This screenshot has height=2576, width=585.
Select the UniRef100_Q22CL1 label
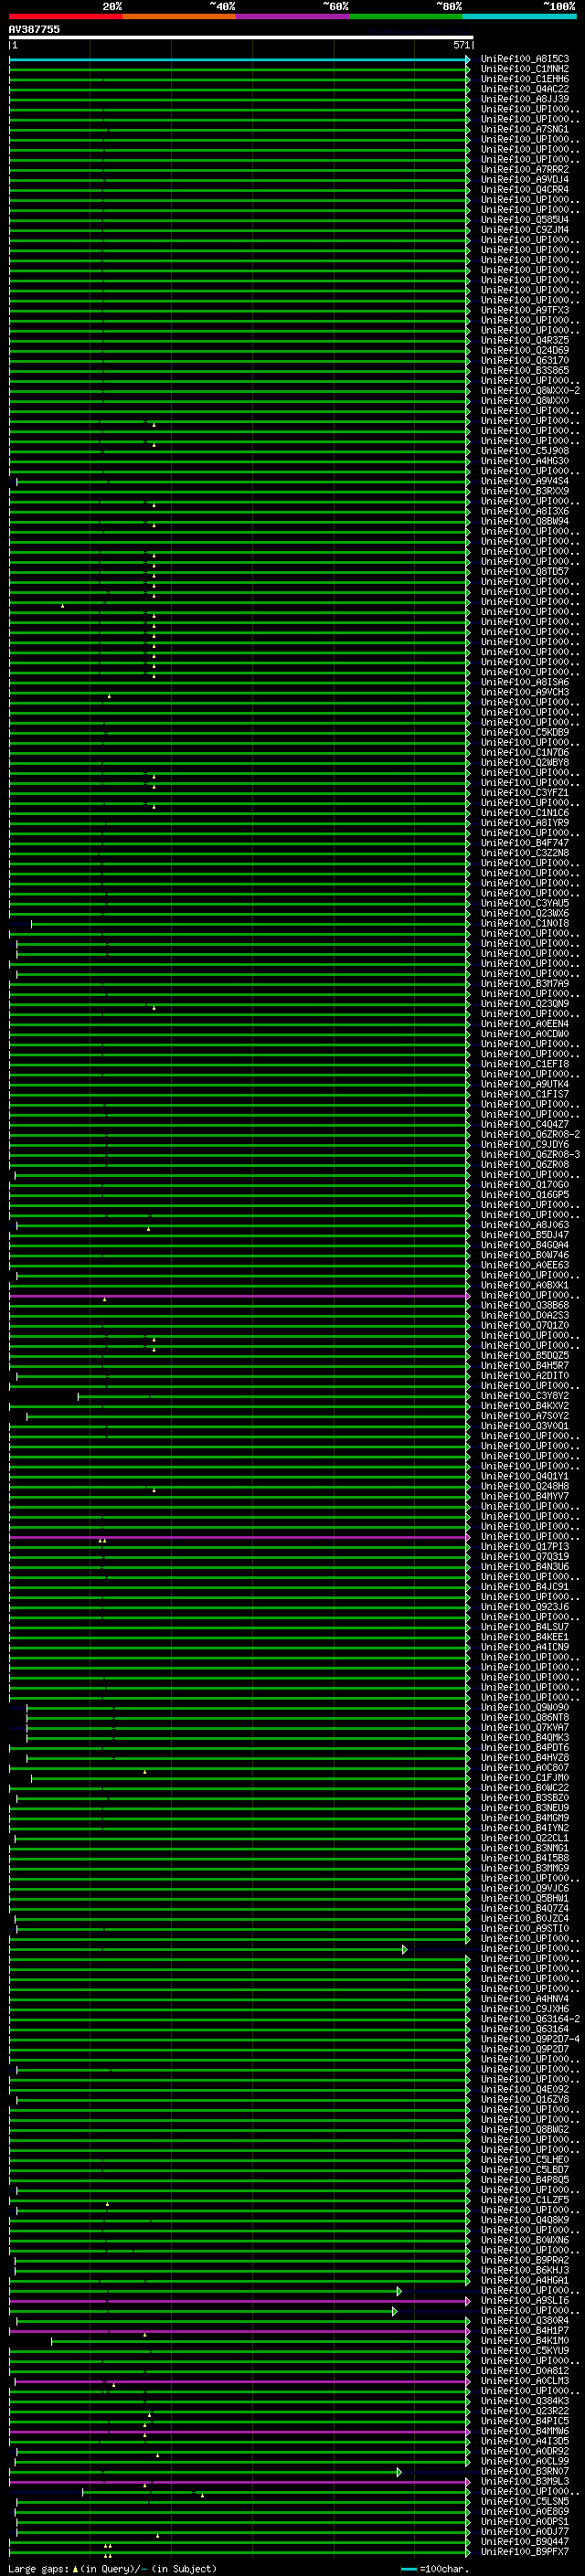tap(525, 1838)
